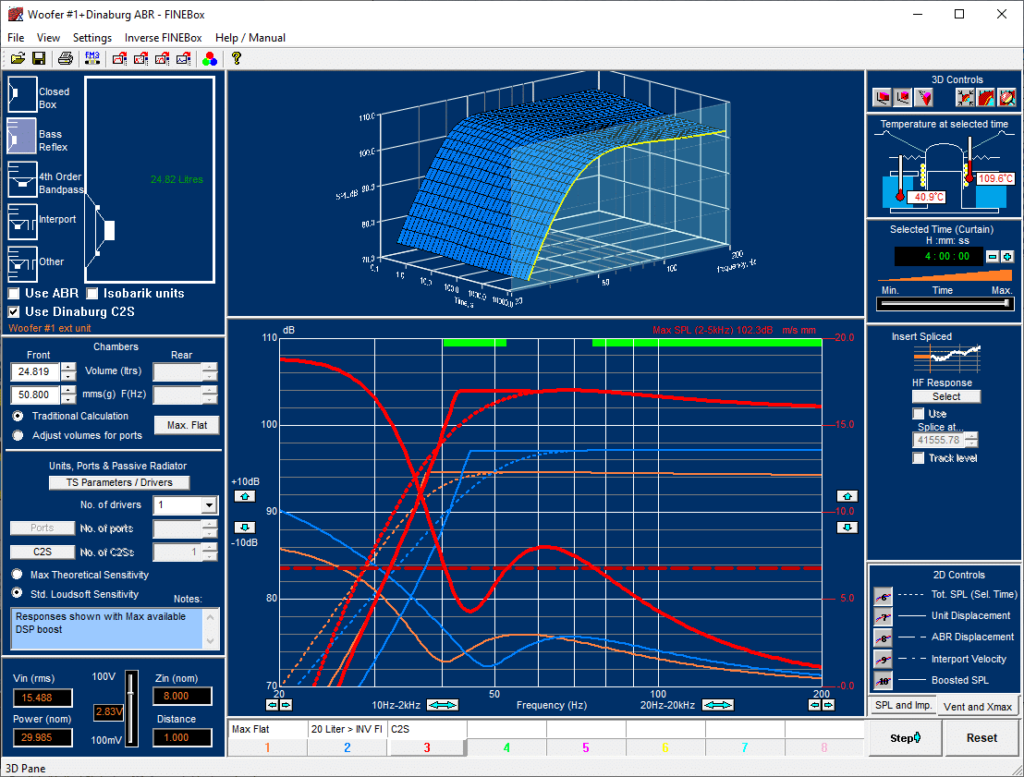
Task: Decrease F(Hz) value with its down arrow
Action: pyautogui.click(x=70, y=399)
